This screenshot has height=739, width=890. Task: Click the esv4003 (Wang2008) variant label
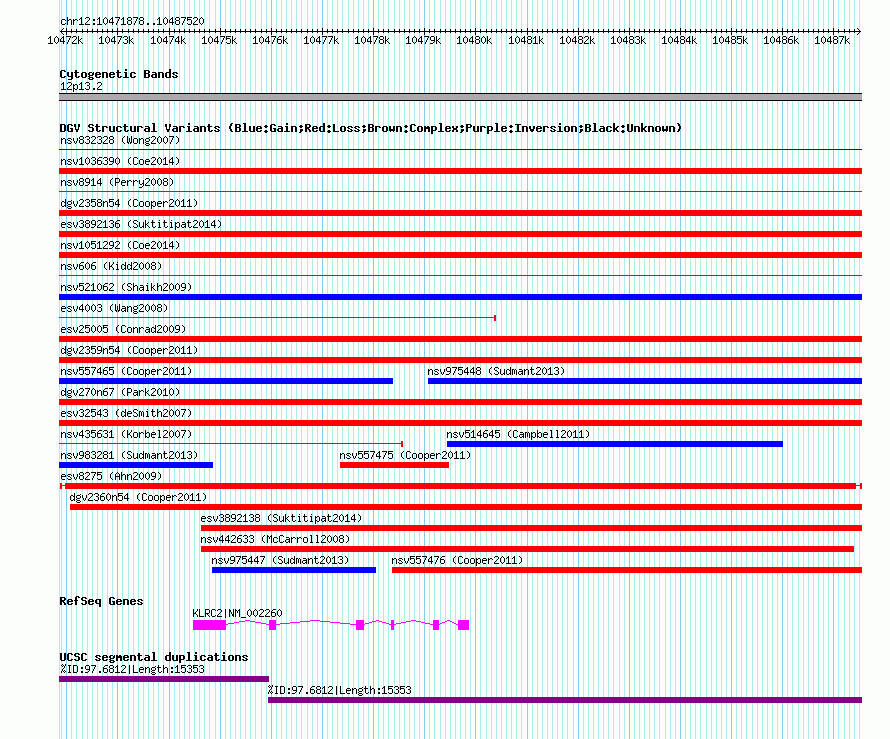[x=114, y=308]
